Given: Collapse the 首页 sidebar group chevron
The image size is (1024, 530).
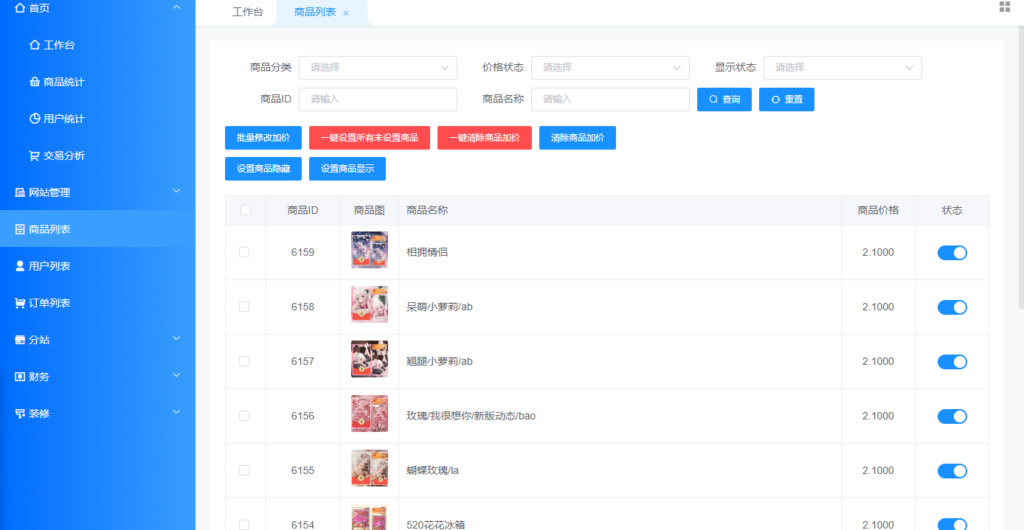Looking at the screenshot, I should tap(176, 8).
